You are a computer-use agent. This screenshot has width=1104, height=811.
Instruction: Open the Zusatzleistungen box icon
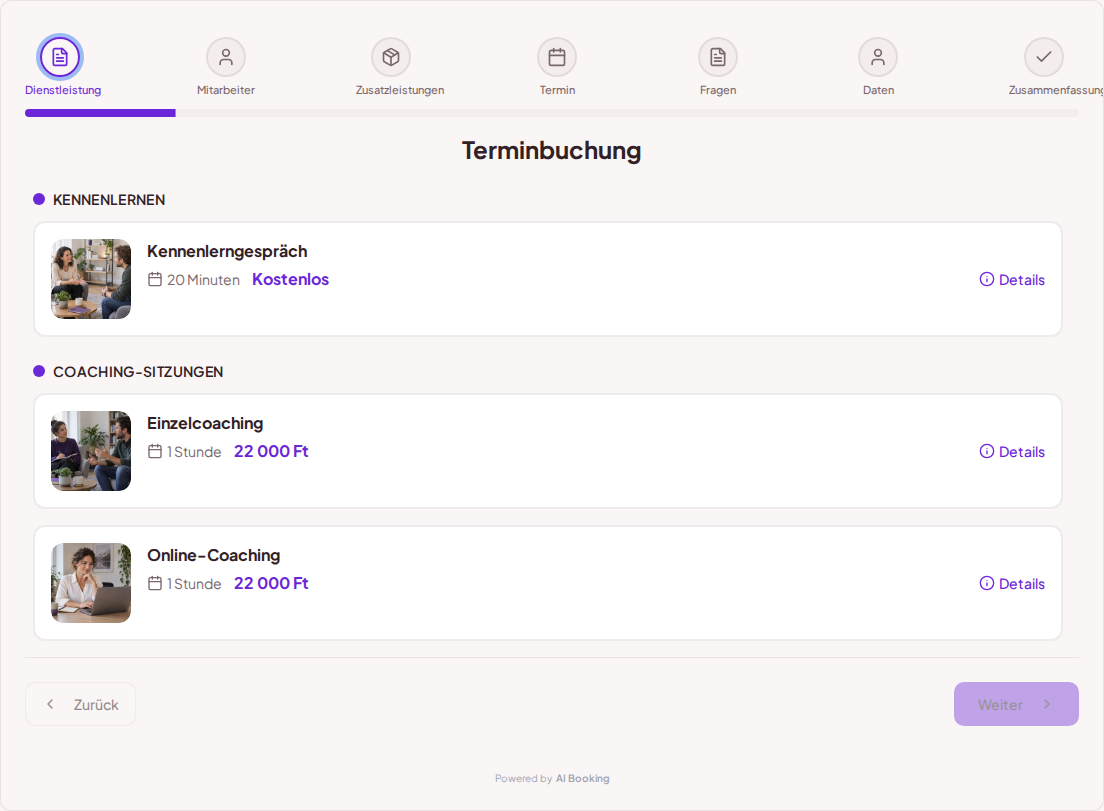pos(391,57)
